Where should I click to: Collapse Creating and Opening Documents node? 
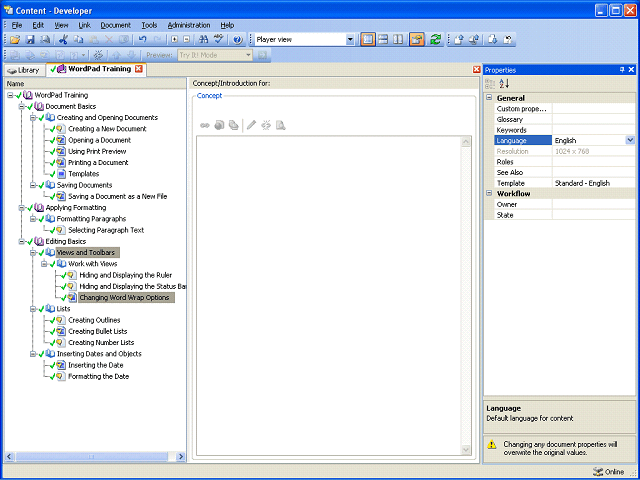(x=33, y=118)
